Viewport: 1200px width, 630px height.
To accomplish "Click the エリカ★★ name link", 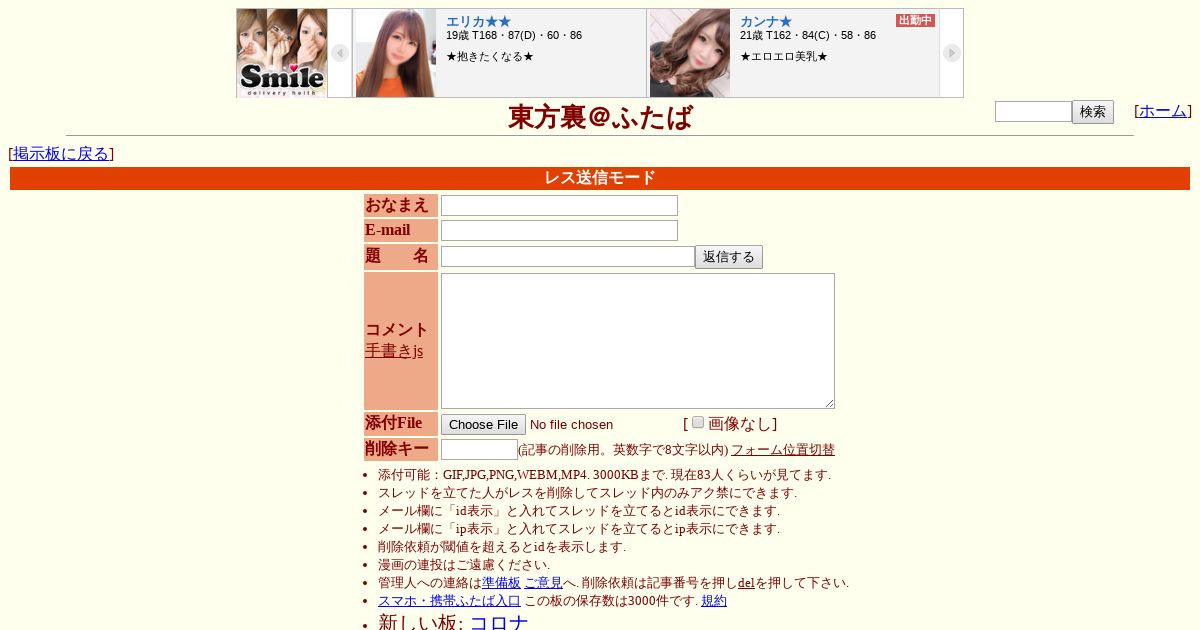I will point(478,21).
